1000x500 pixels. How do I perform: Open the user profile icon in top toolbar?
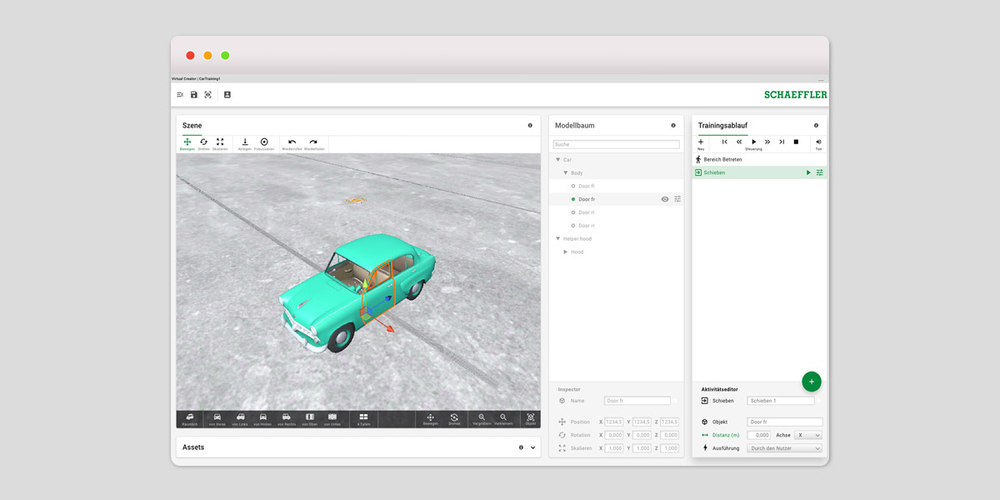coord(227,94)
